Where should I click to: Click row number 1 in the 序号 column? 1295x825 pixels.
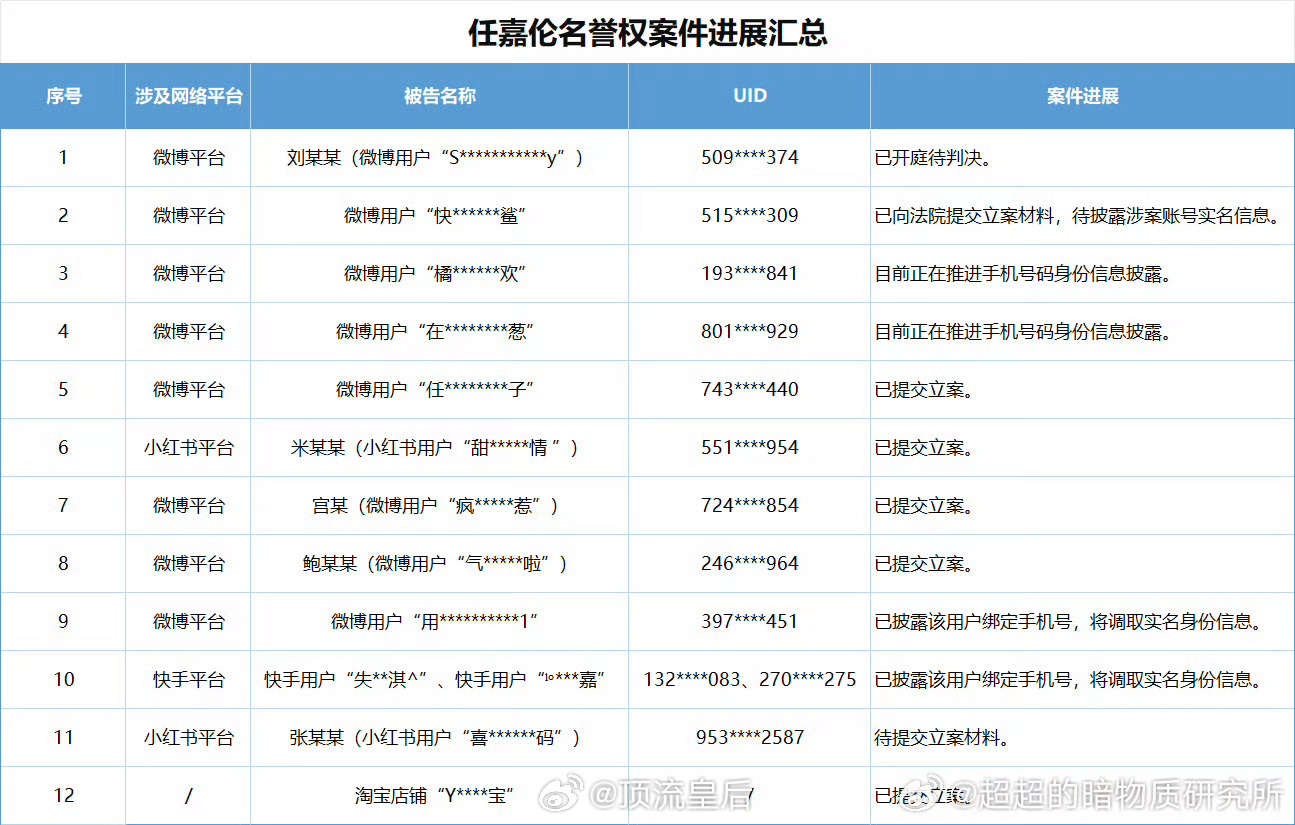pyautogui.click(x=62, y=157)
